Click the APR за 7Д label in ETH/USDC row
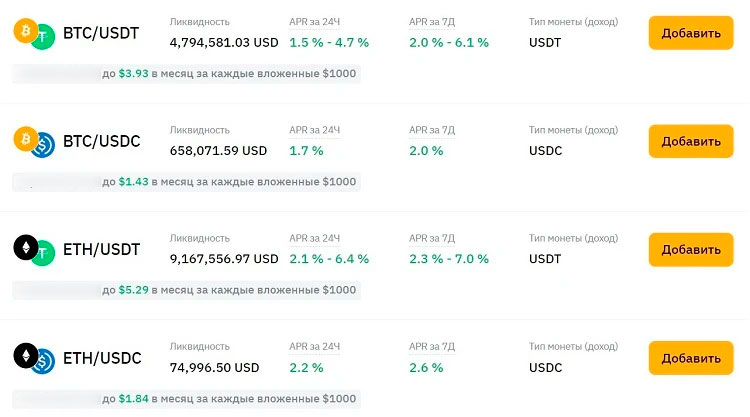Image resolution: width=750 pixels, height=417 pixels. 432,346
